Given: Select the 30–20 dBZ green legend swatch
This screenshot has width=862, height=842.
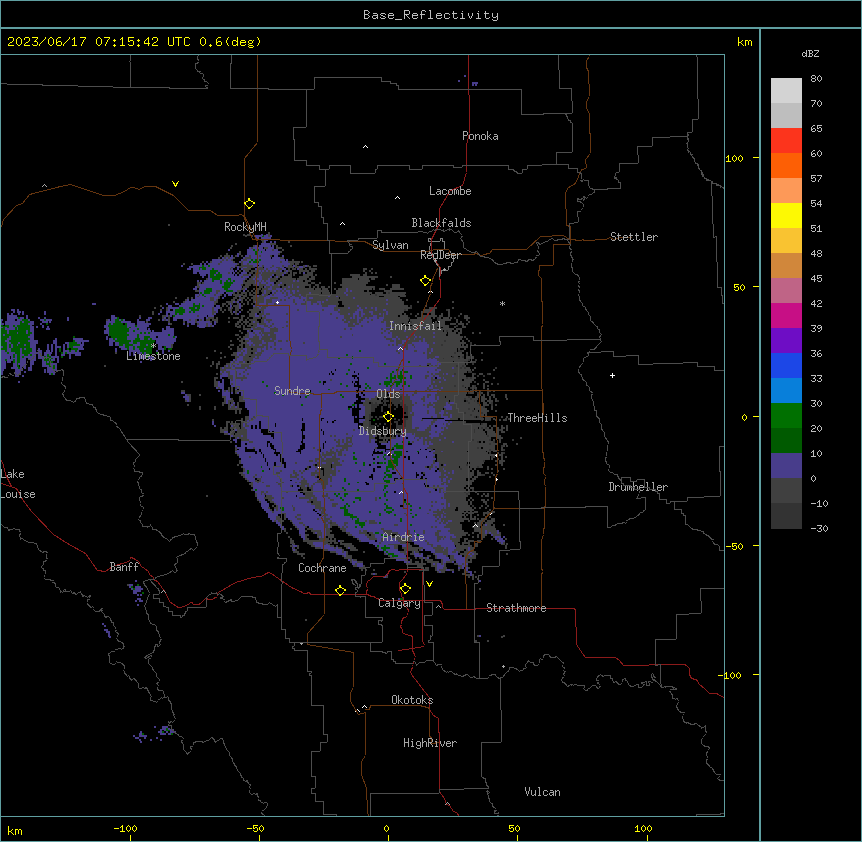Looking at the screenshot, I should (x=786, y=416).
